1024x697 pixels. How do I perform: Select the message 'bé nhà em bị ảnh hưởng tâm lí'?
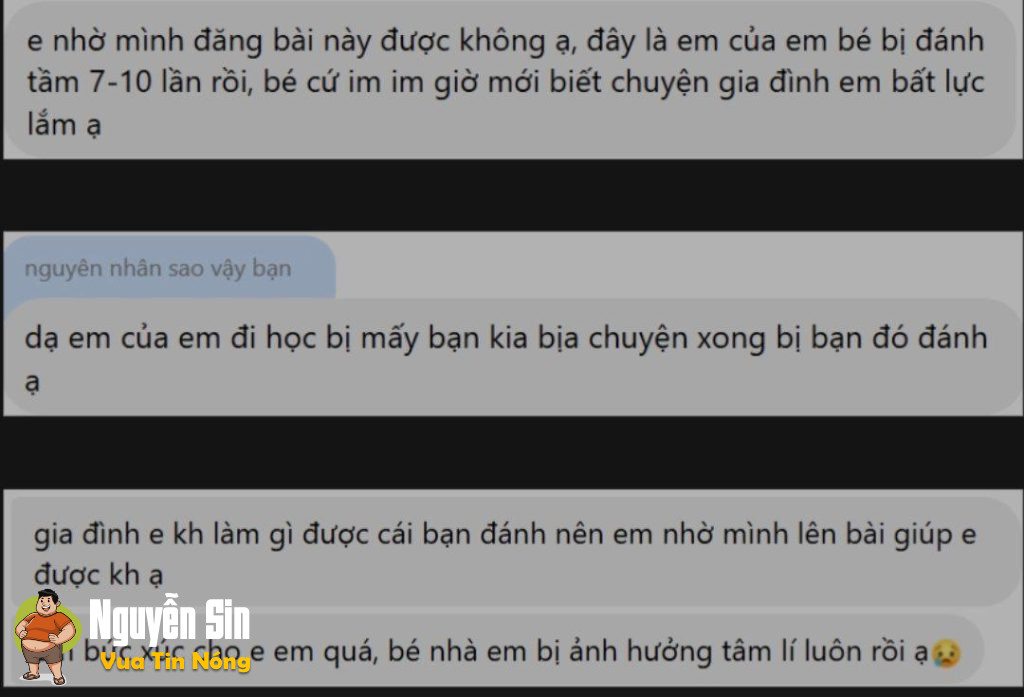[496, 651]
